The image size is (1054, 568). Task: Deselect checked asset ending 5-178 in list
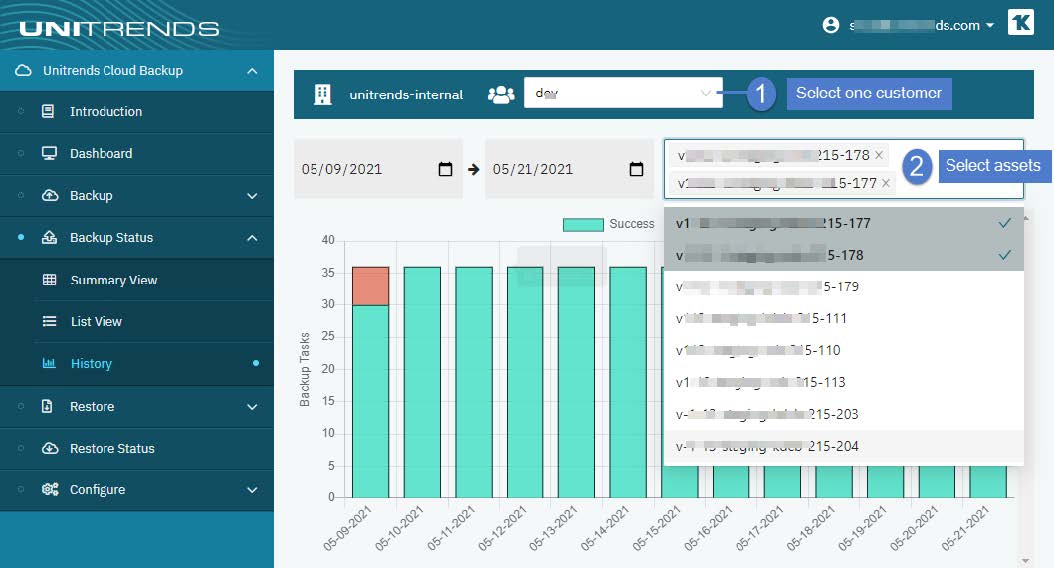pos(844,255)
